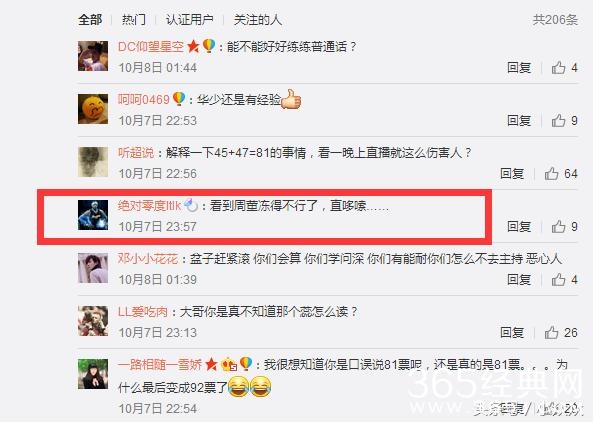Switch to the 认证用户 tab

190,20
